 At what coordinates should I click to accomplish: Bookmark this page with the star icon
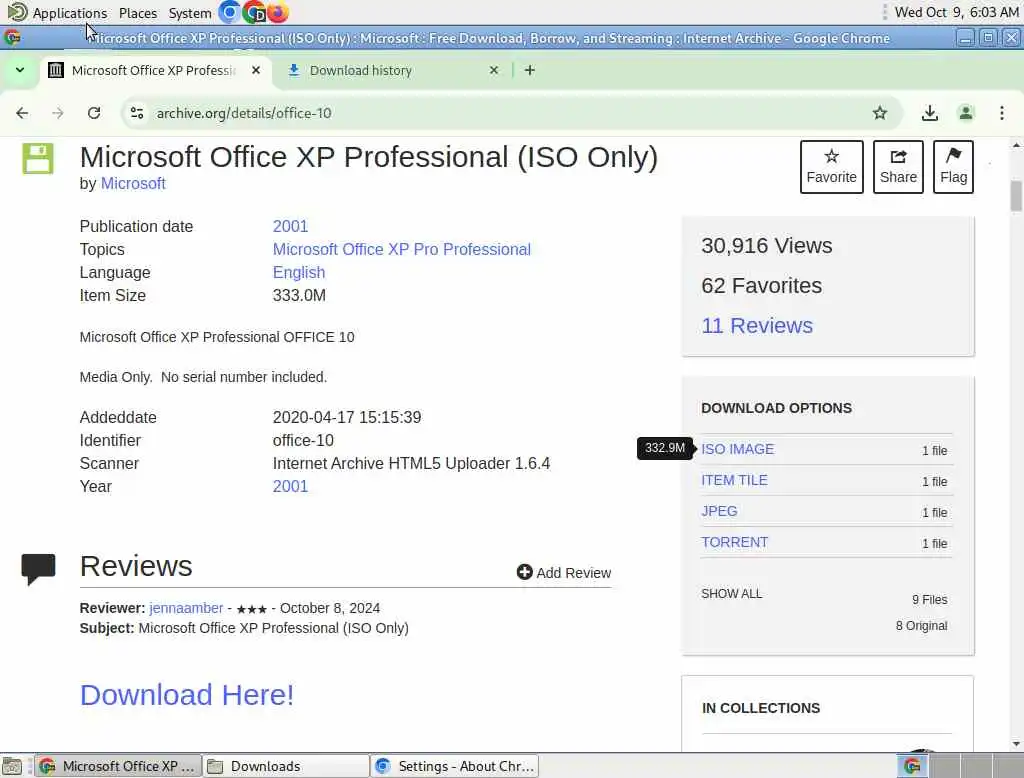[880, 113]
